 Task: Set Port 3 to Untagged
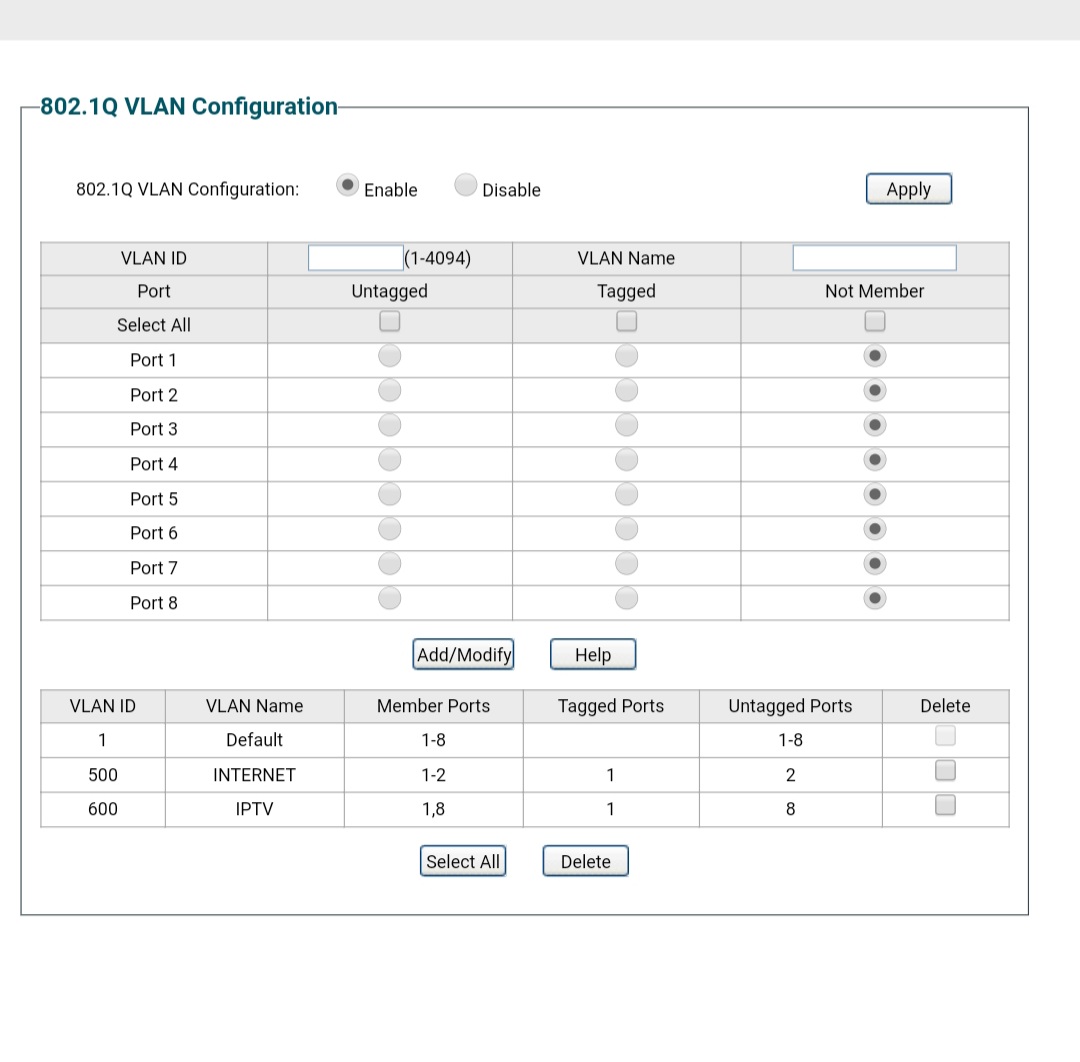pyautogui.click(x=390, y=425)
